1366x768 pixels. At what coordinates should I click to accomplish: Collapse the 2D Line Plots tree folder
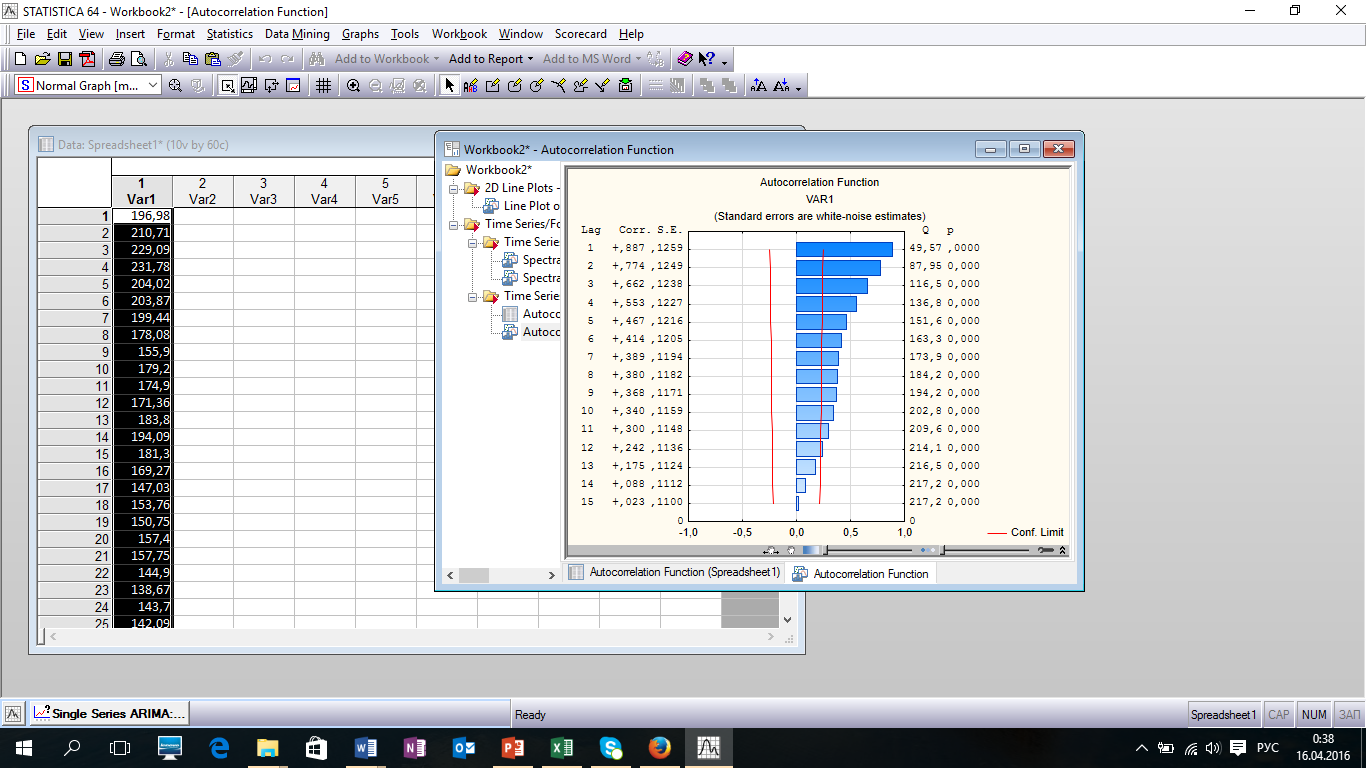453,188
